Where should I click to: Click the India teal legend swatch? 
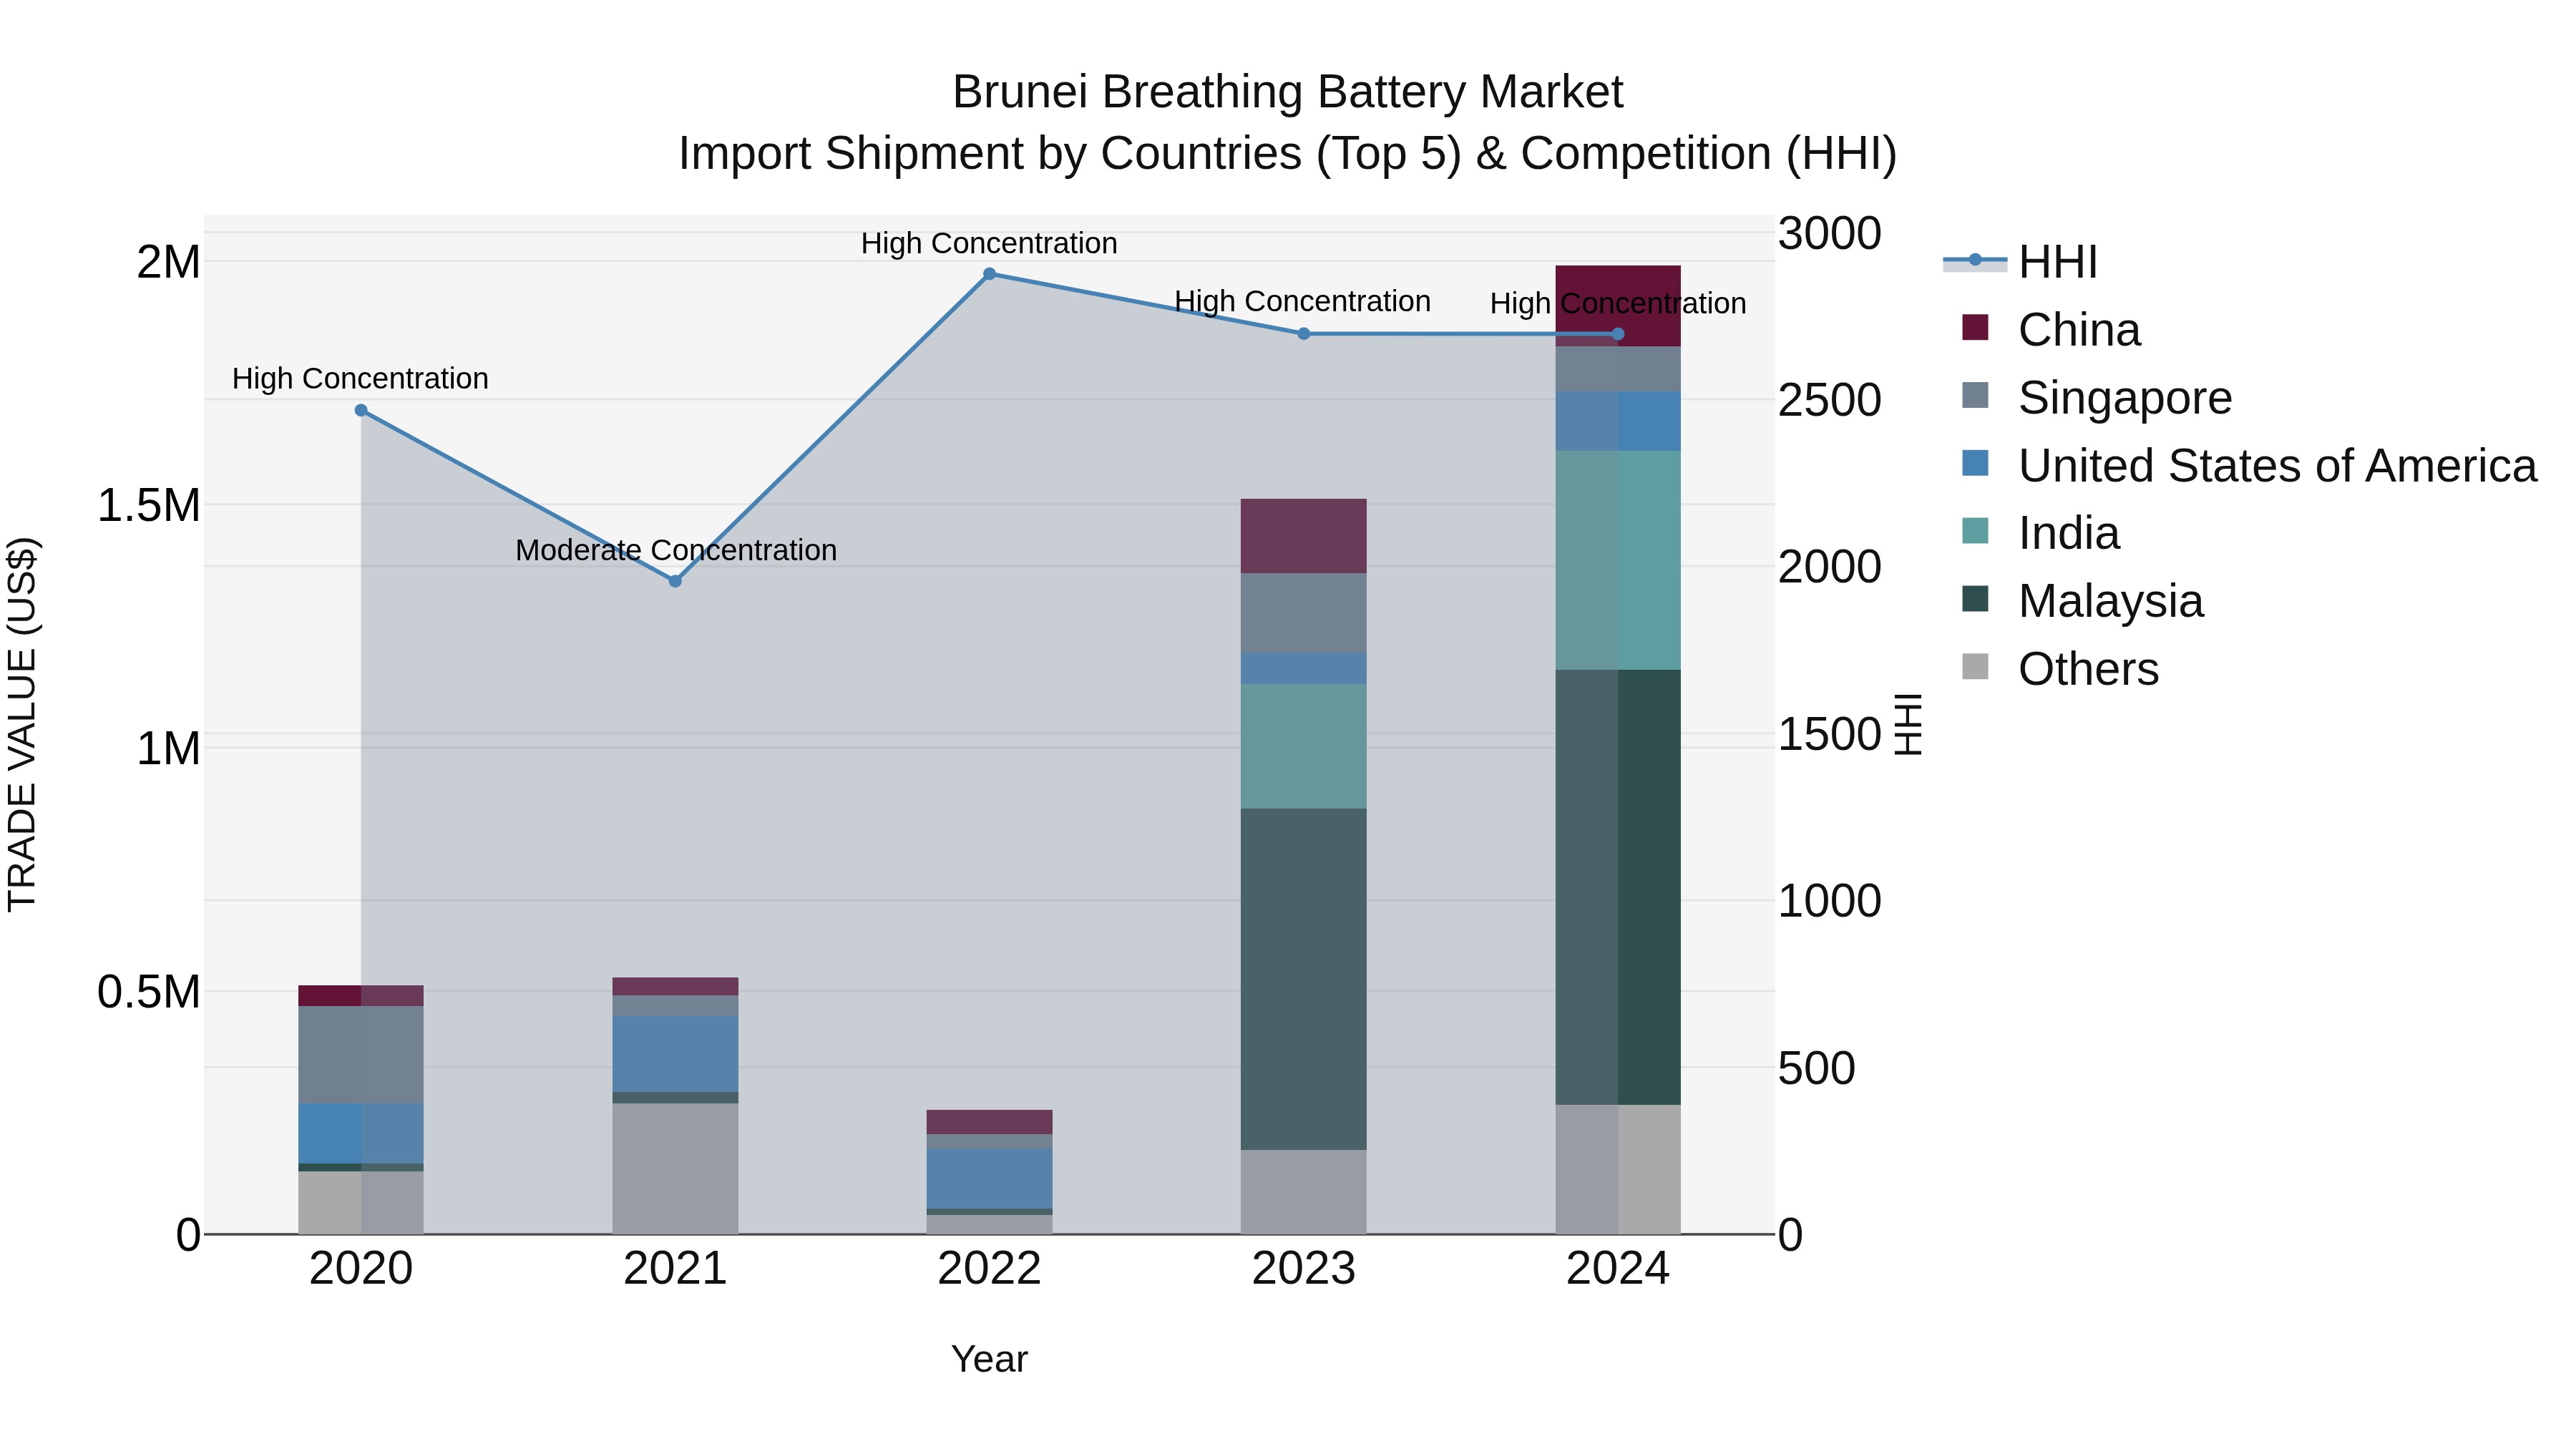click(1975, 531)
